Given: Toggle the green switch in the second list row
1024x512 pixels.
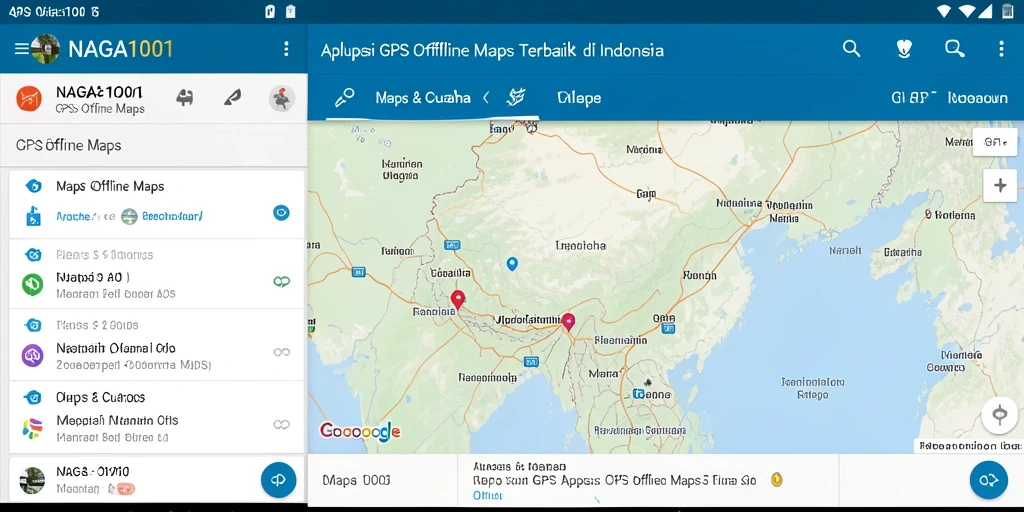Looking at the screenshot, I should pos(281,281).
